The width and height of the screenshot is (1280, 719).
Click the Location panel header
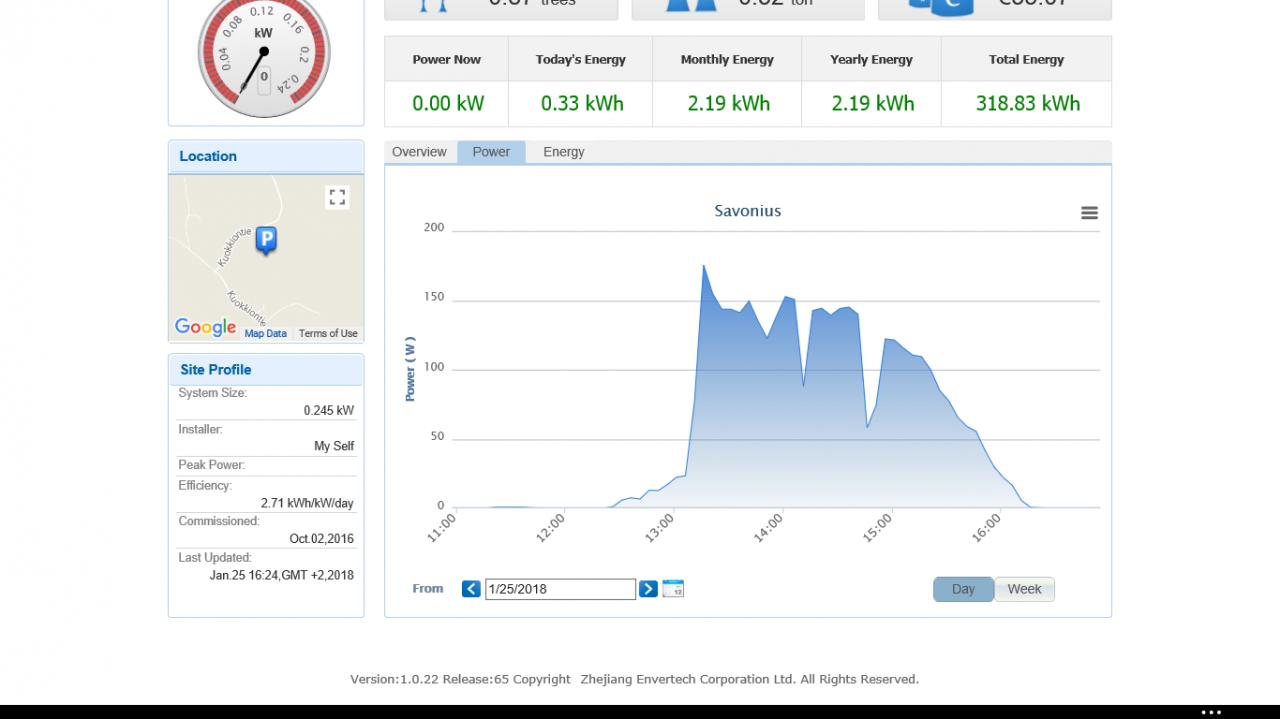pyautogui.click(x=266, y=156)
